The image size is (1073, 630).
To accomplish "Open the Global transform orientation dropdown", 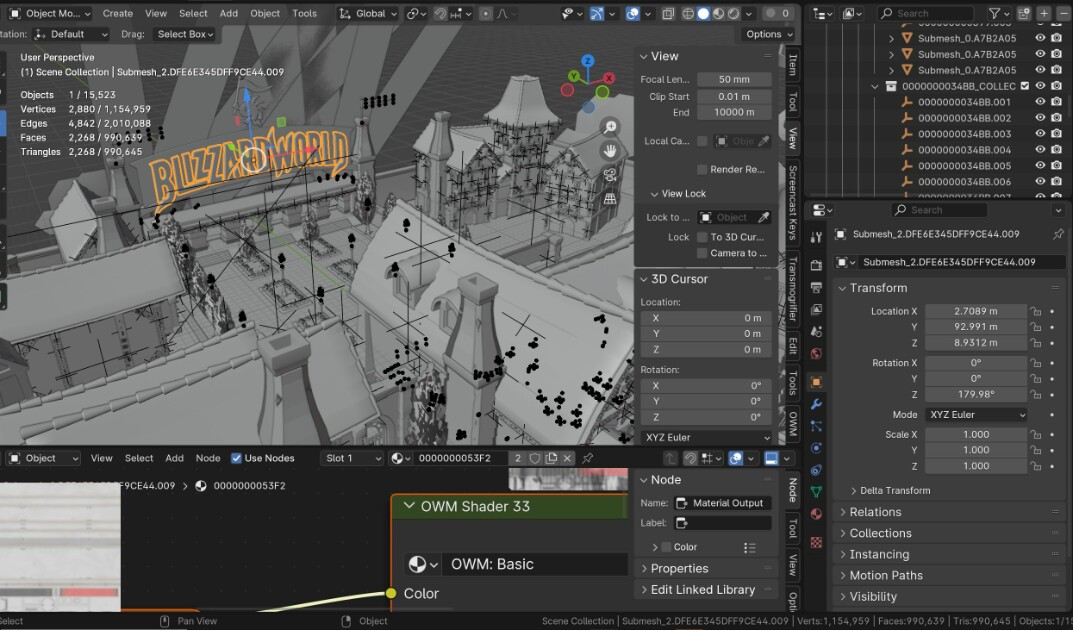I will [x=368, y=14].
